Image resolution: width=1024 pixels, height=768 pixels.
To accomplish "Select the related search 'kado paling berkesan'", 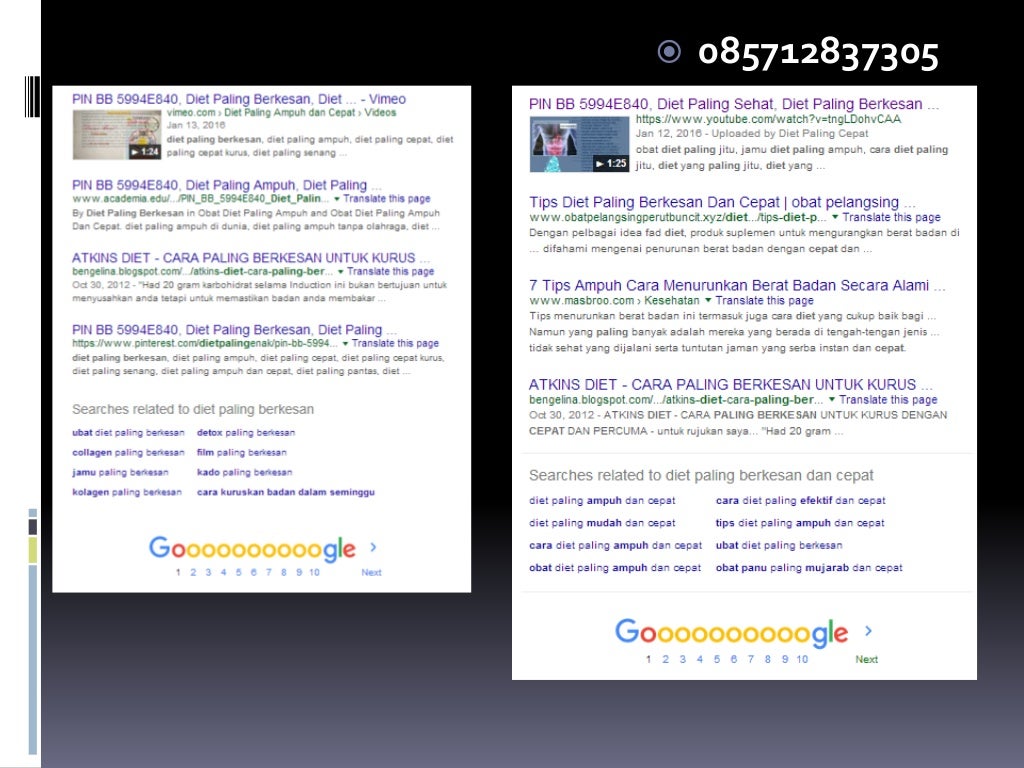I will pos(244,472).
